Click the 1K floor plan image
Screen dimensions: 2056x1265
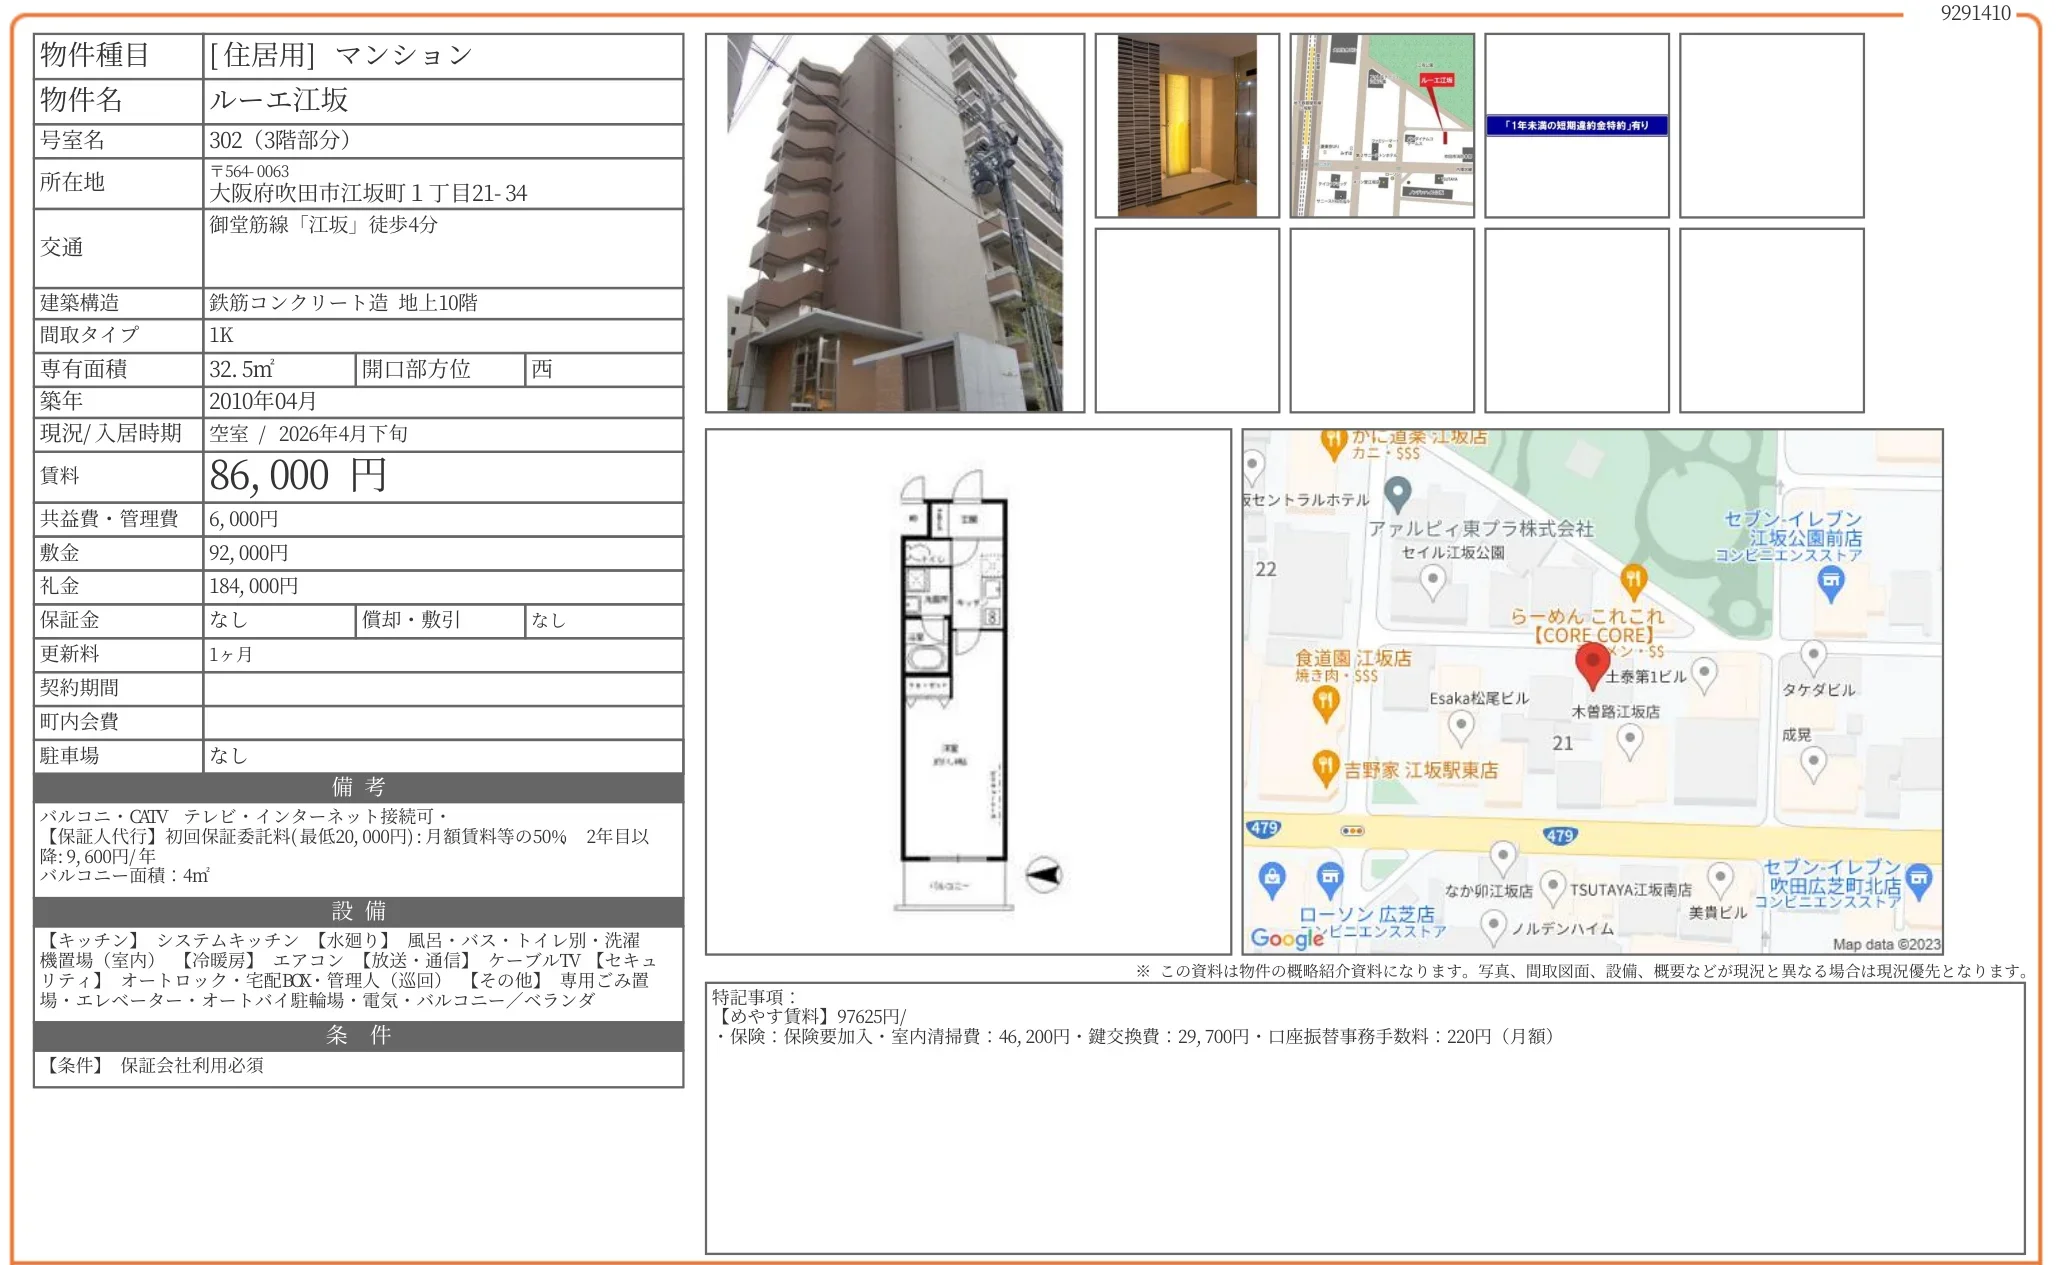click(954, 690)
